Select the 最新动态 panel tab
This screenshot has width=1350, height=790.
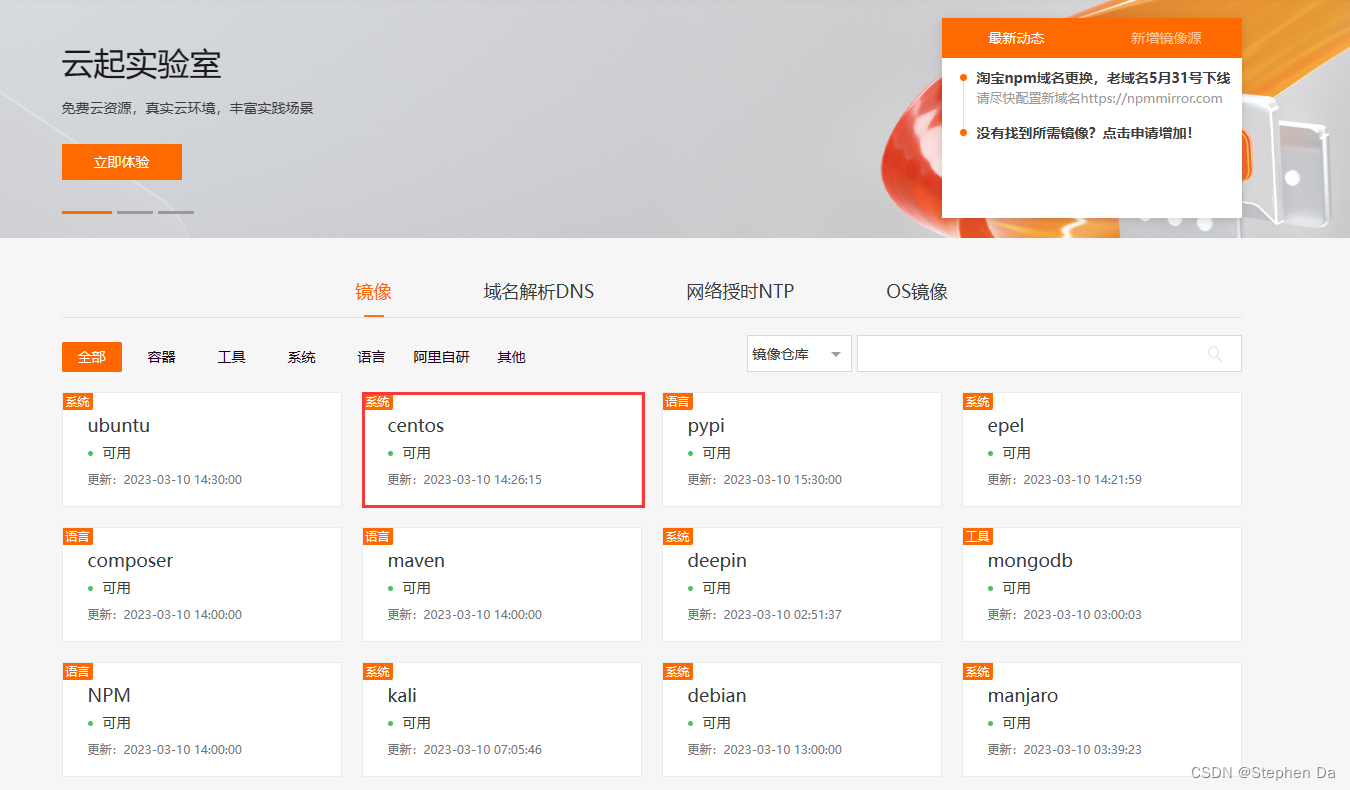(1016, 38)
